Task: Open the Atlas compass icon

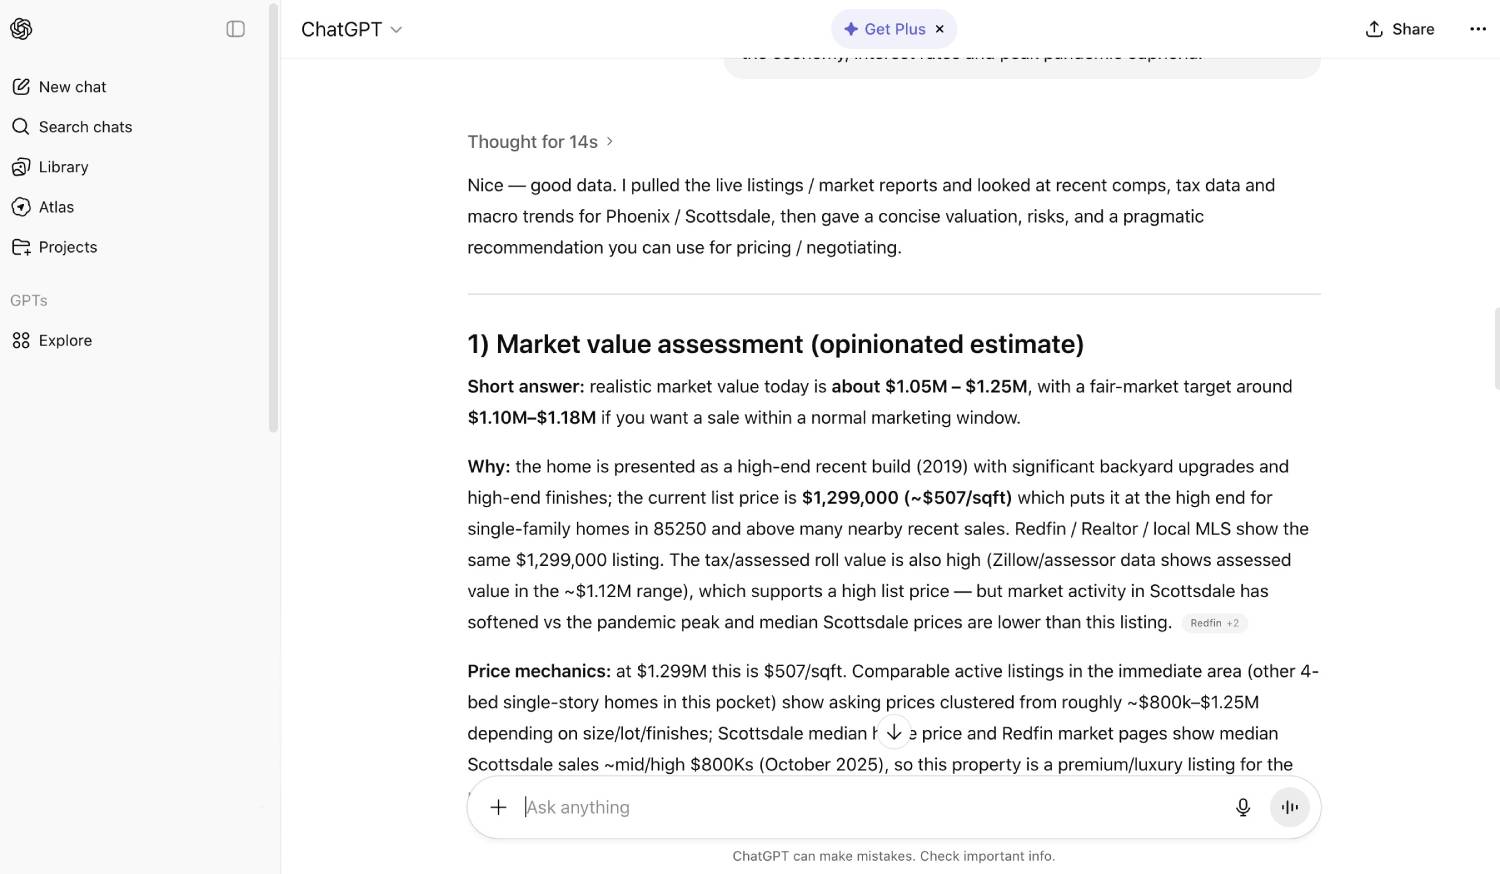Action: [x=21, y=207]
